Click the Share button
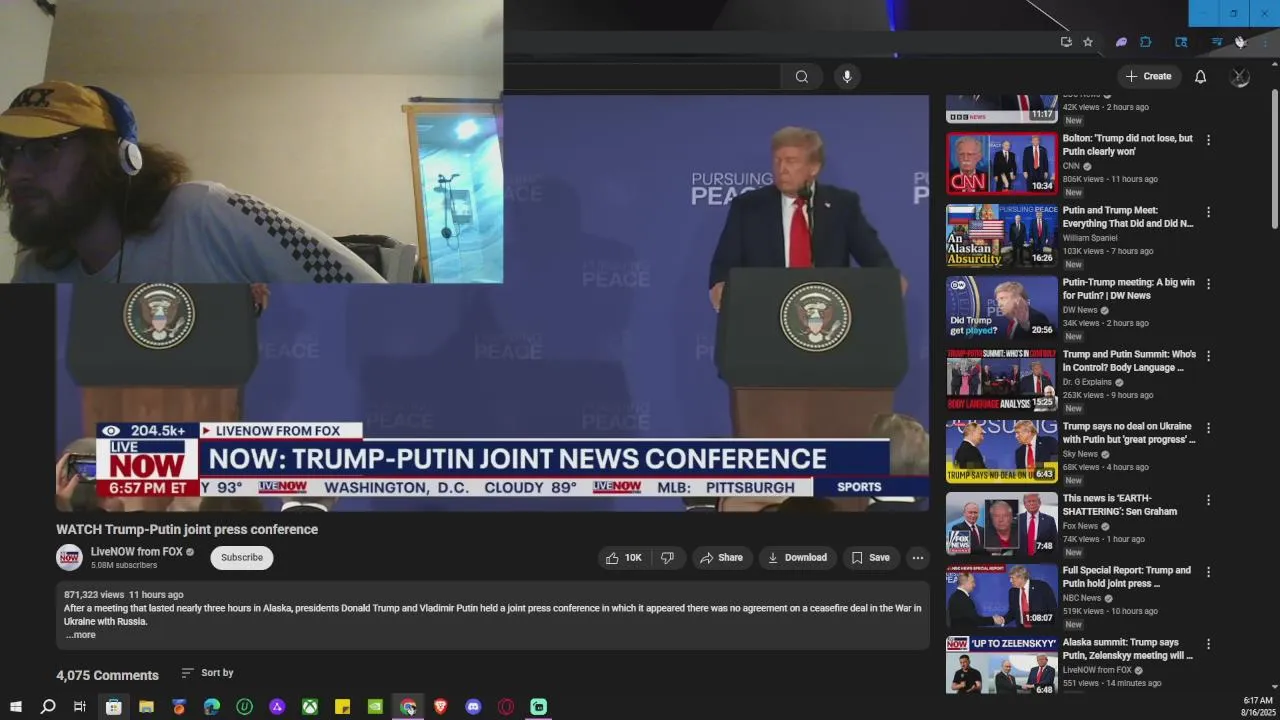Screen dimensions: 1280x720 (721, 558)
